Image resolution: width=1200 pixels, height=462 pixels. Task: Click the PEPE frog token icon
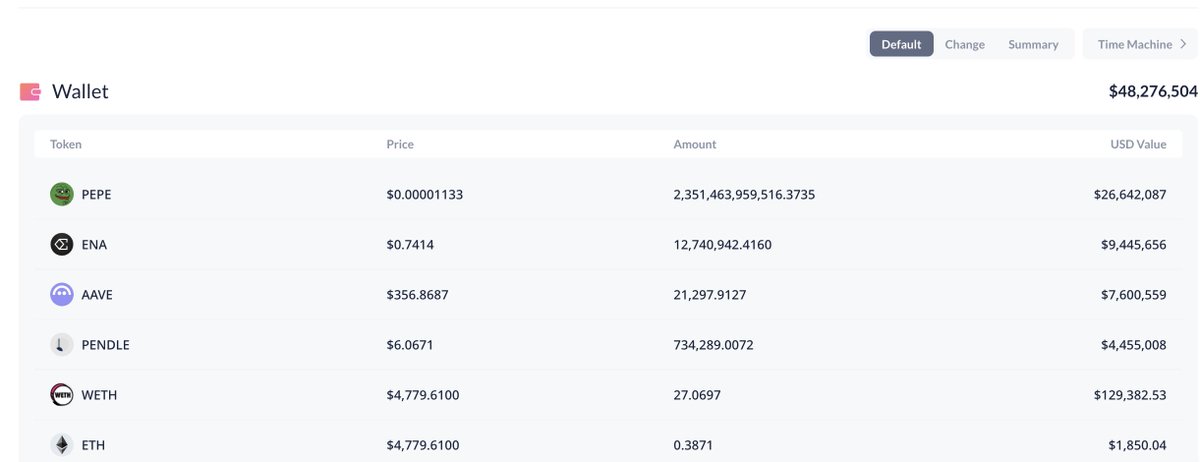click(x=62, y=194)
